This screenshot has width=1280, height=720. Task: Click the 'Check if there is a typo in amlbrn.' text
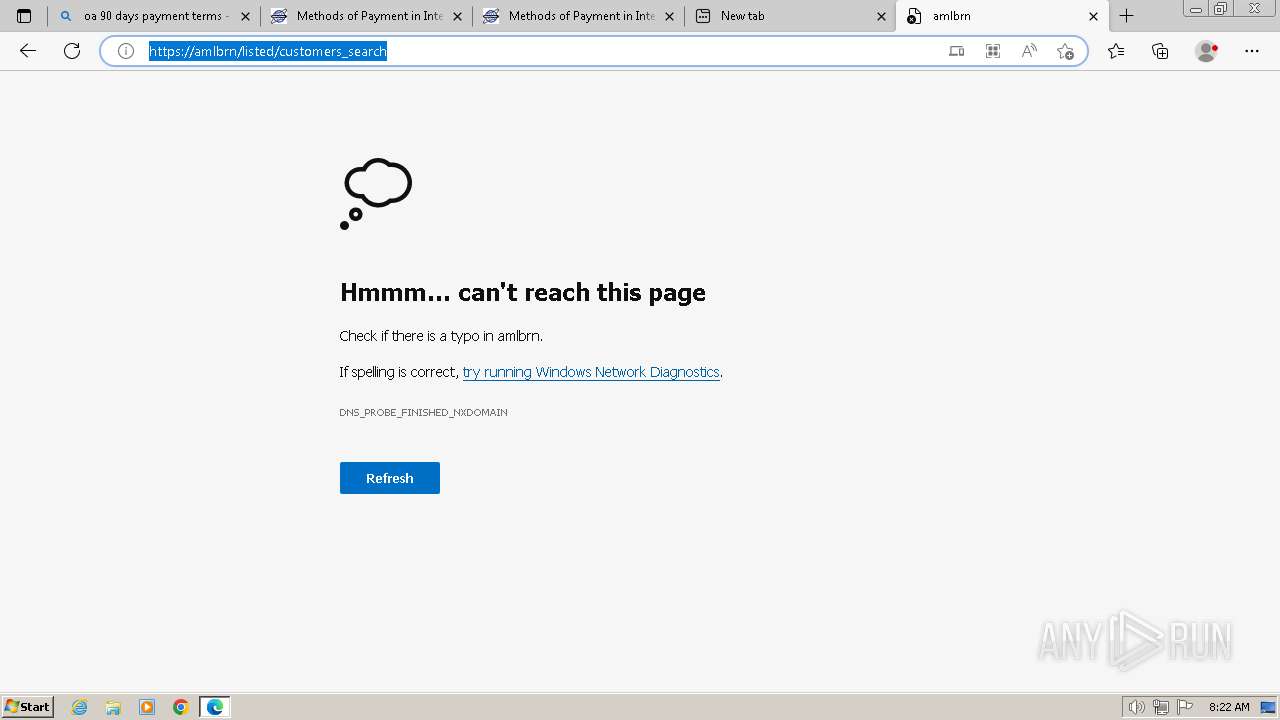(441, 336)
